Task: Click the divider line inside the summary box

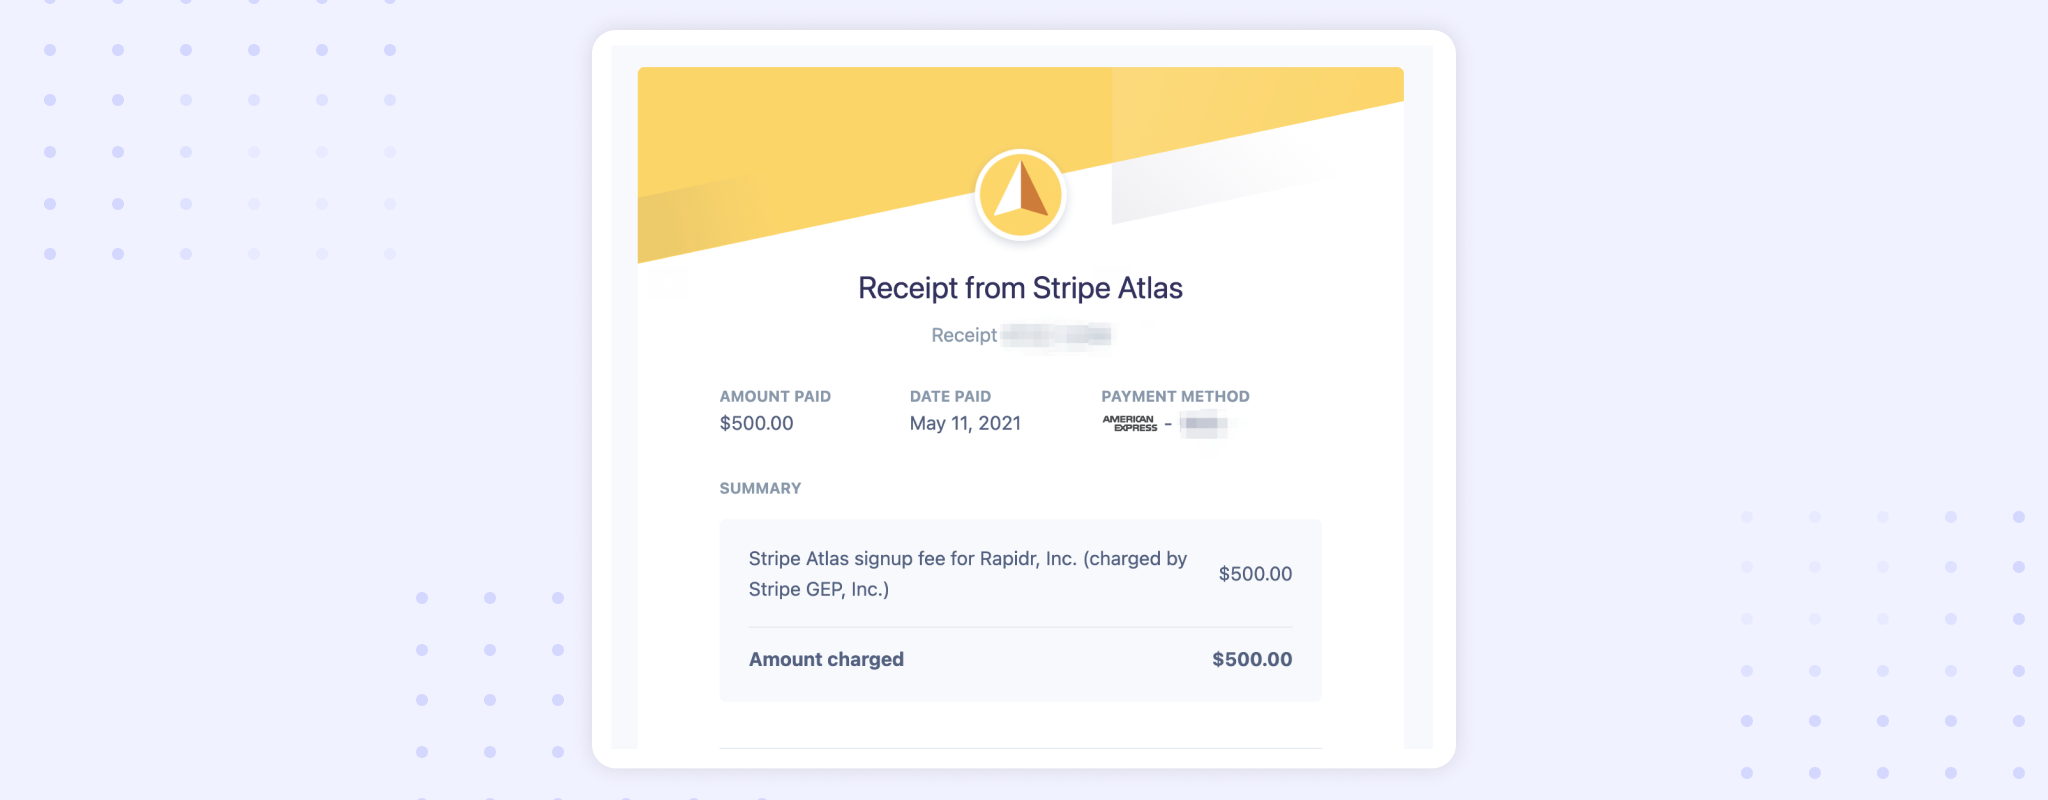Action: pos(1020,627)
